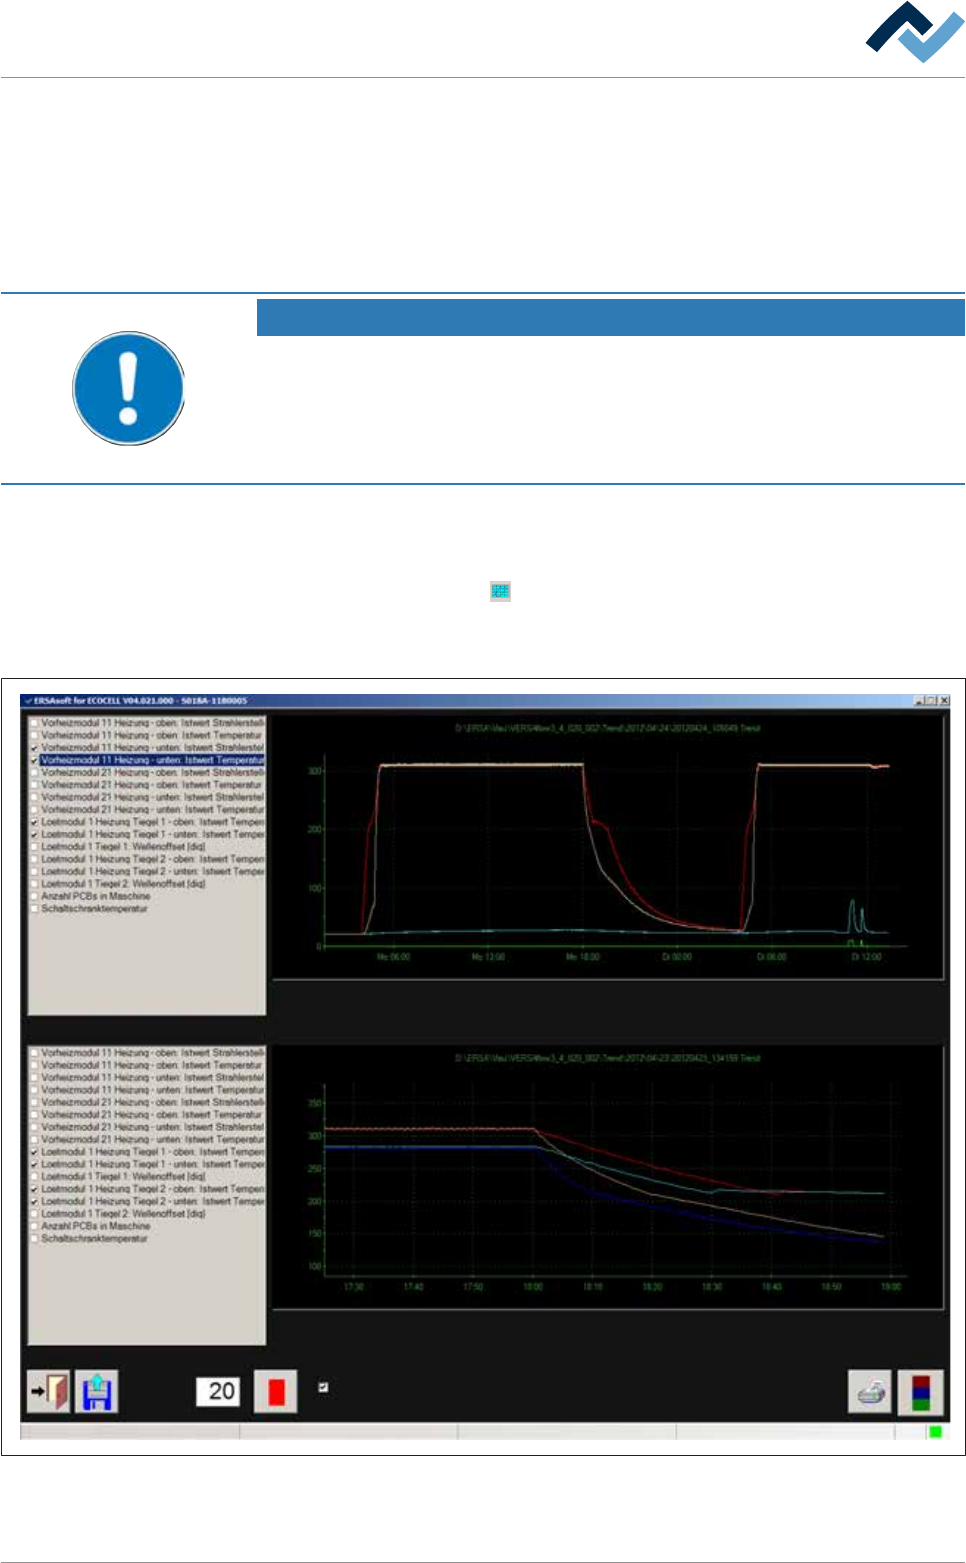Click the printer icon
966x1563 pixels.
point(870,1391)
